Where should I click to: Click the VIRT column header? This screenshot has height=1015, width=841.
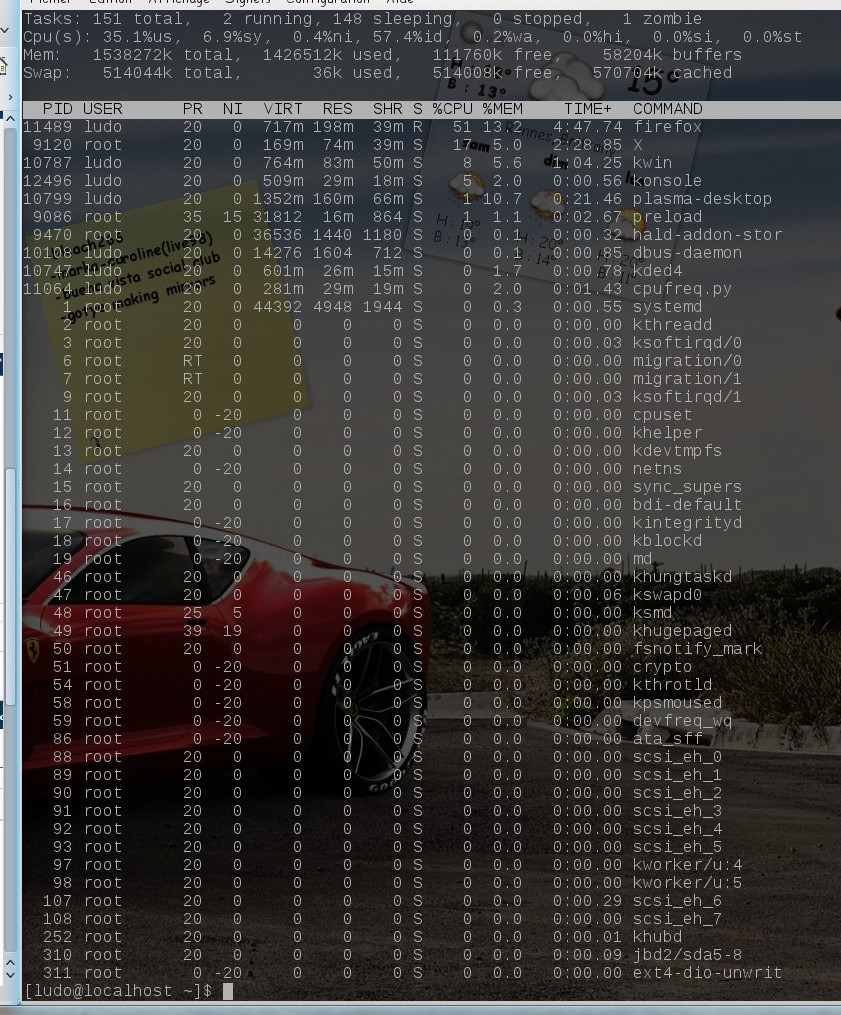(283, 109)
